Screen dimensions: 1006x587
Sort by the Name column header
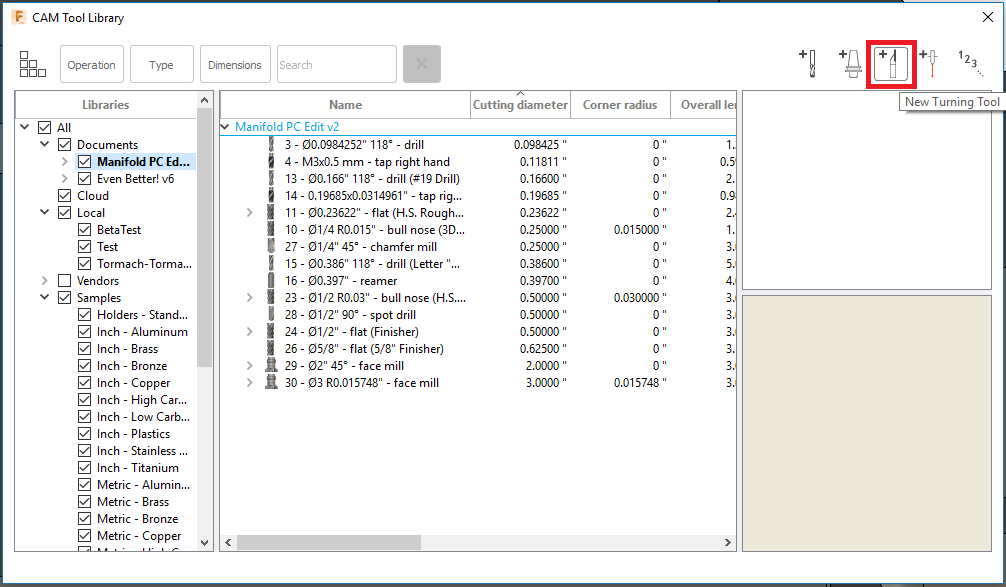345,105
